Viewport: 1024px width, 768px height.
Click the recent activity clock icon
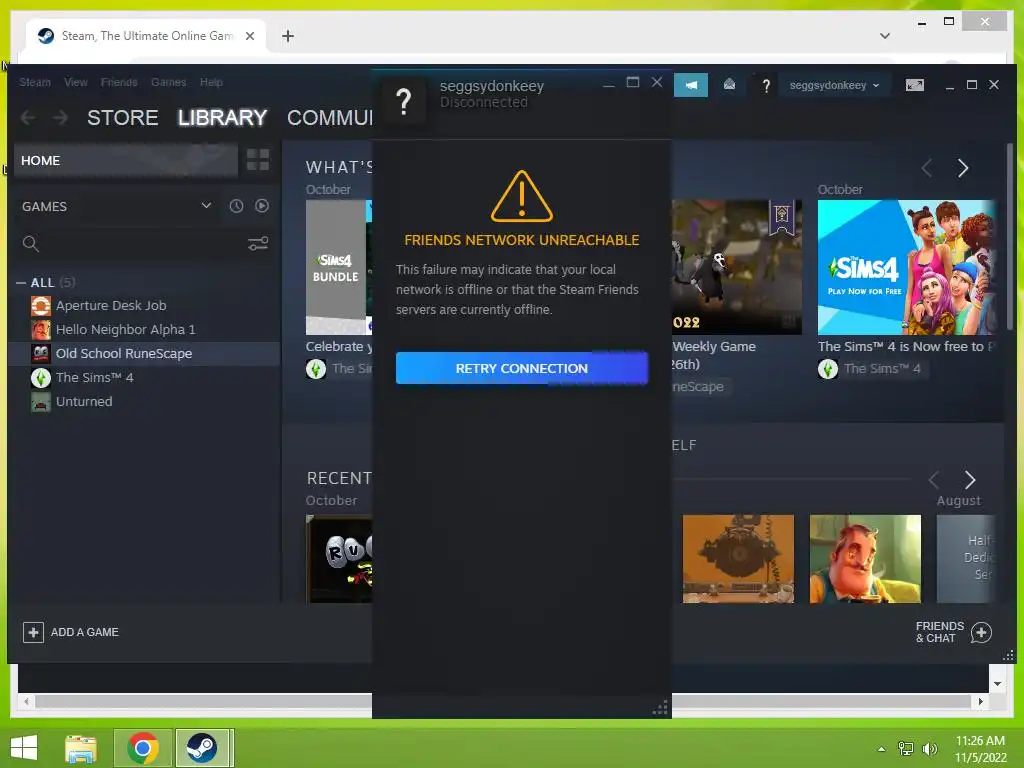coord(236,206)
